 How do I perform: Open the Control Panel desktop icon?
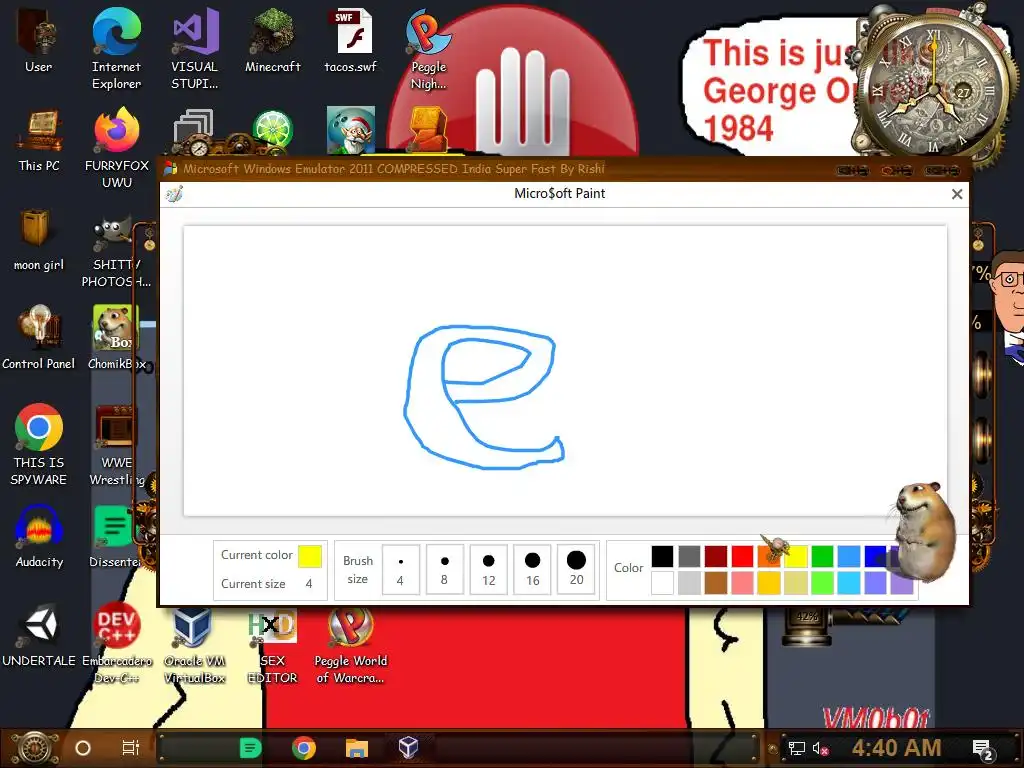pyautogui.click(x=39, y=338)
